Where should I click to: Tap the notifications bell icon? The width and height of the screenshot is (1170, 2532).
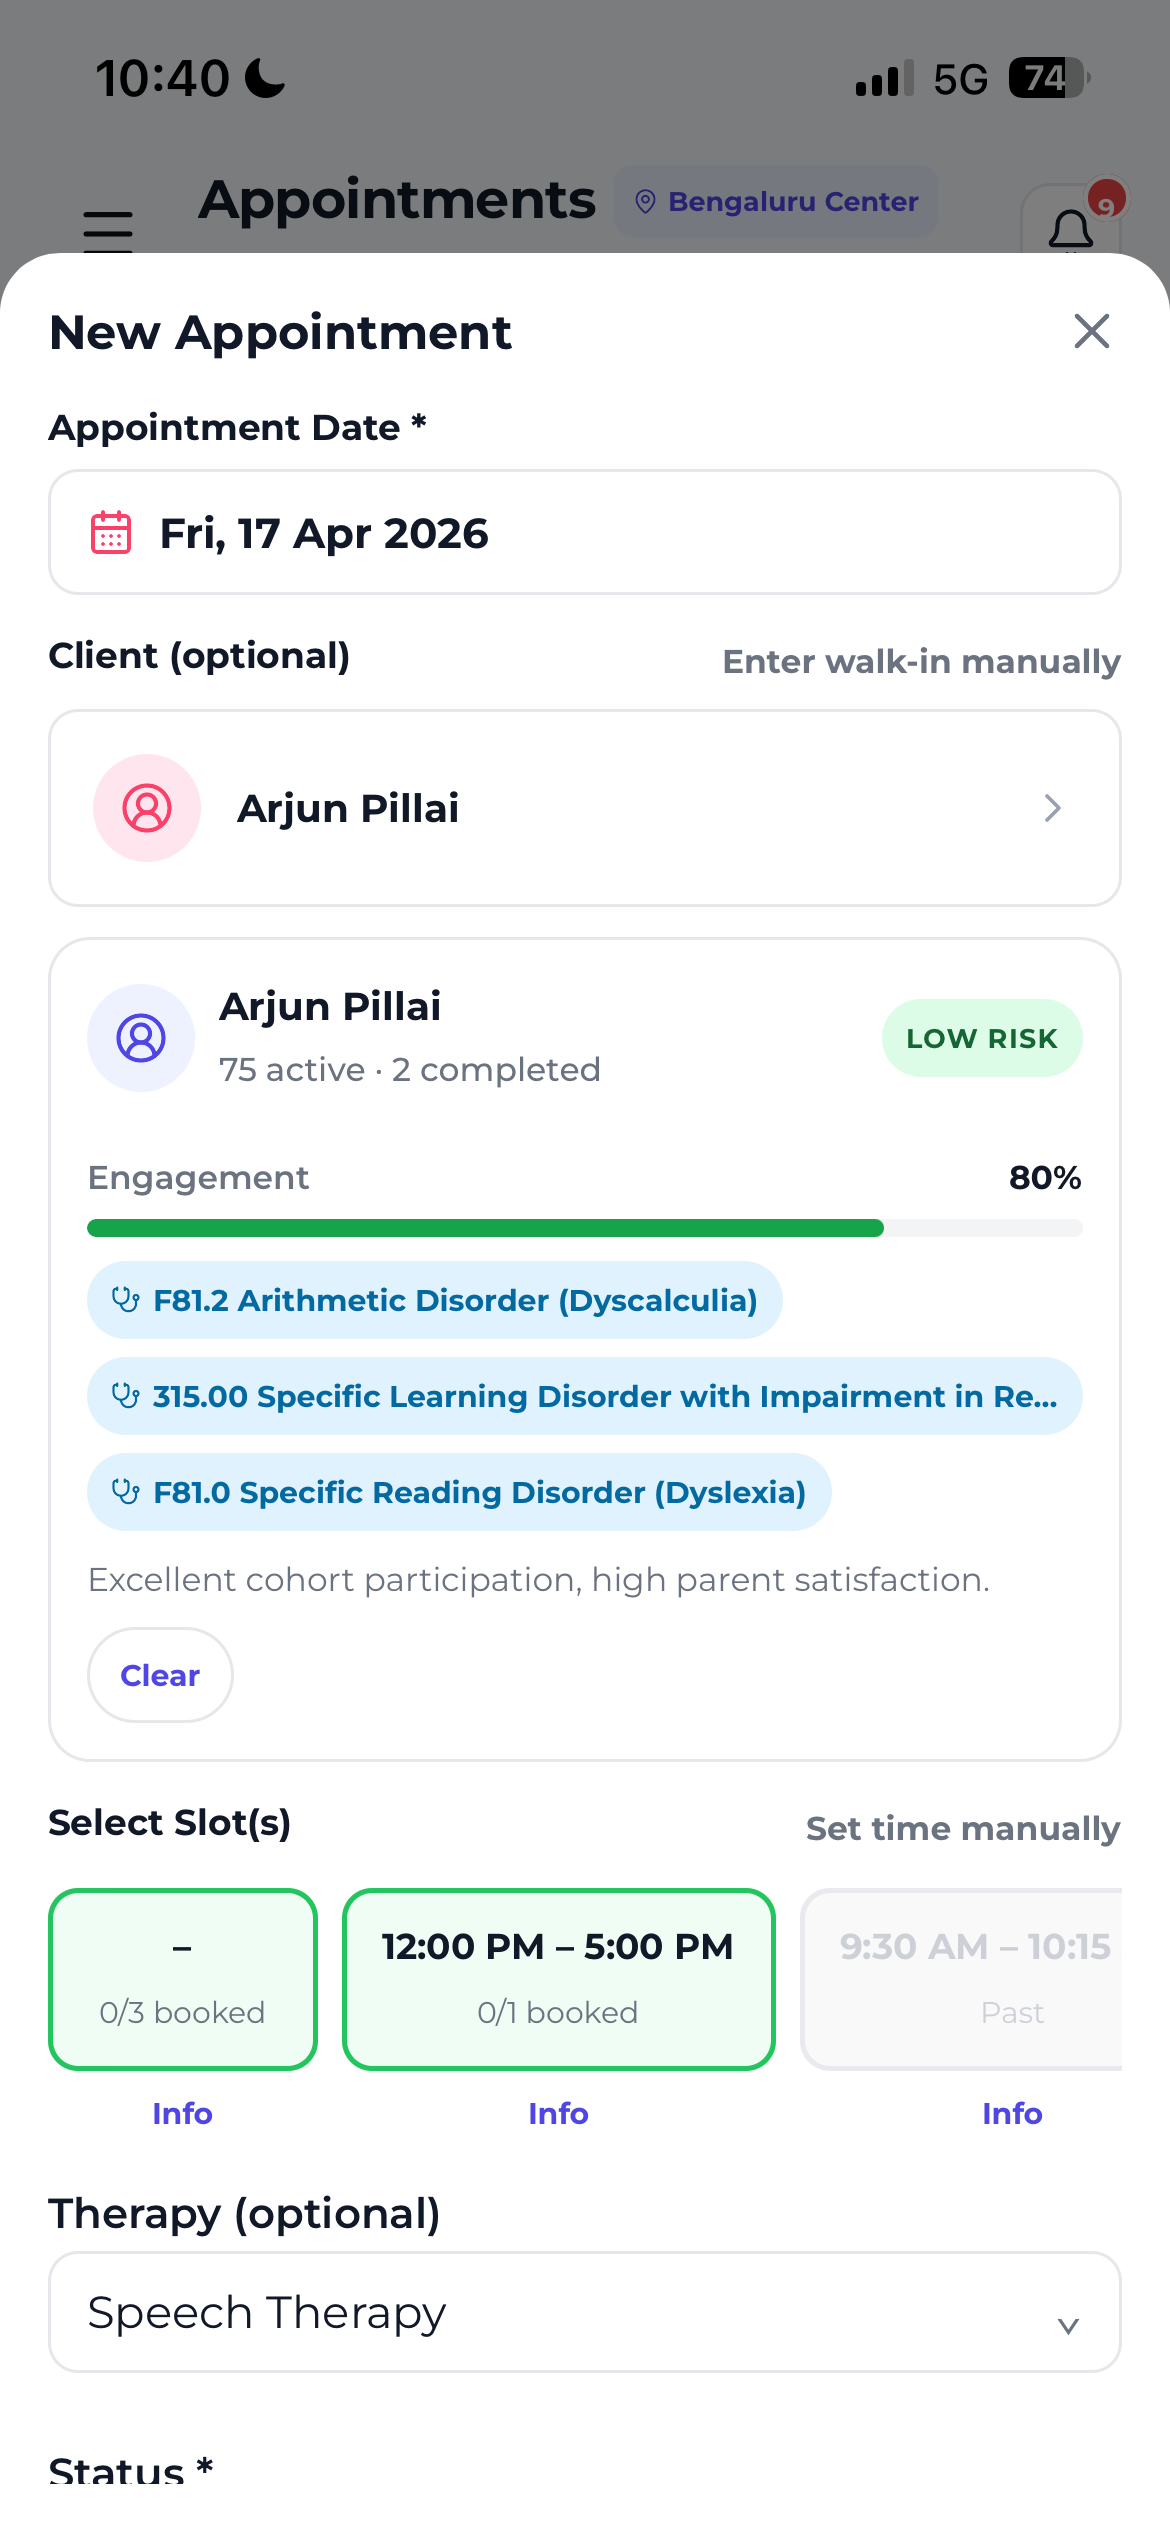[1070, 229]
